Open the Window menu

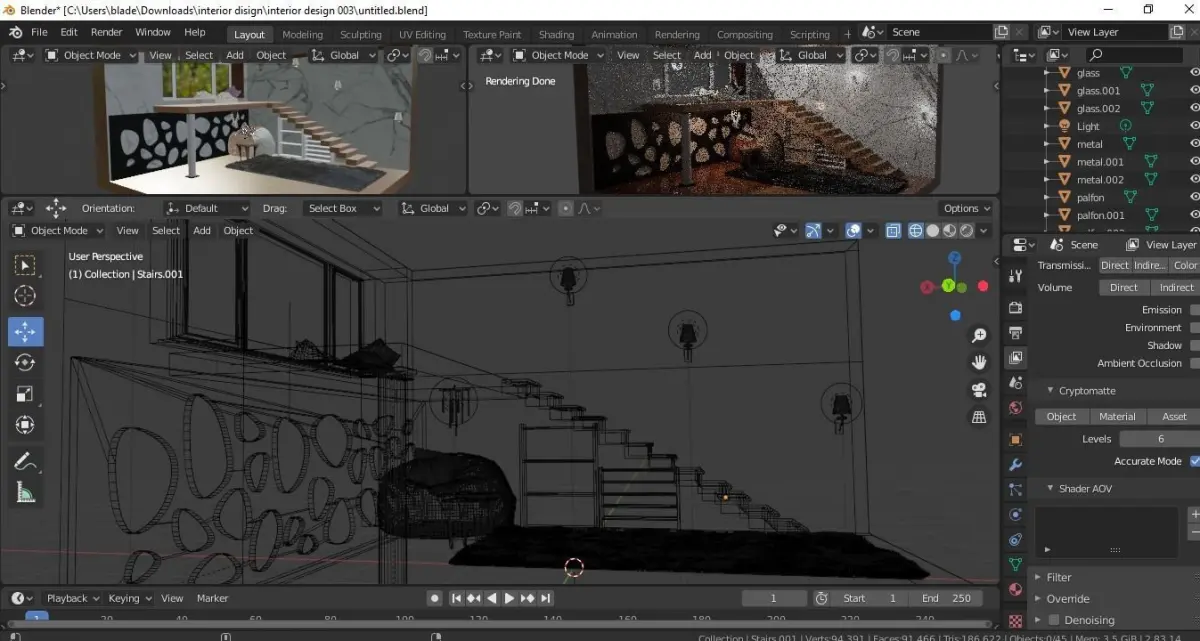click(153, 32)
